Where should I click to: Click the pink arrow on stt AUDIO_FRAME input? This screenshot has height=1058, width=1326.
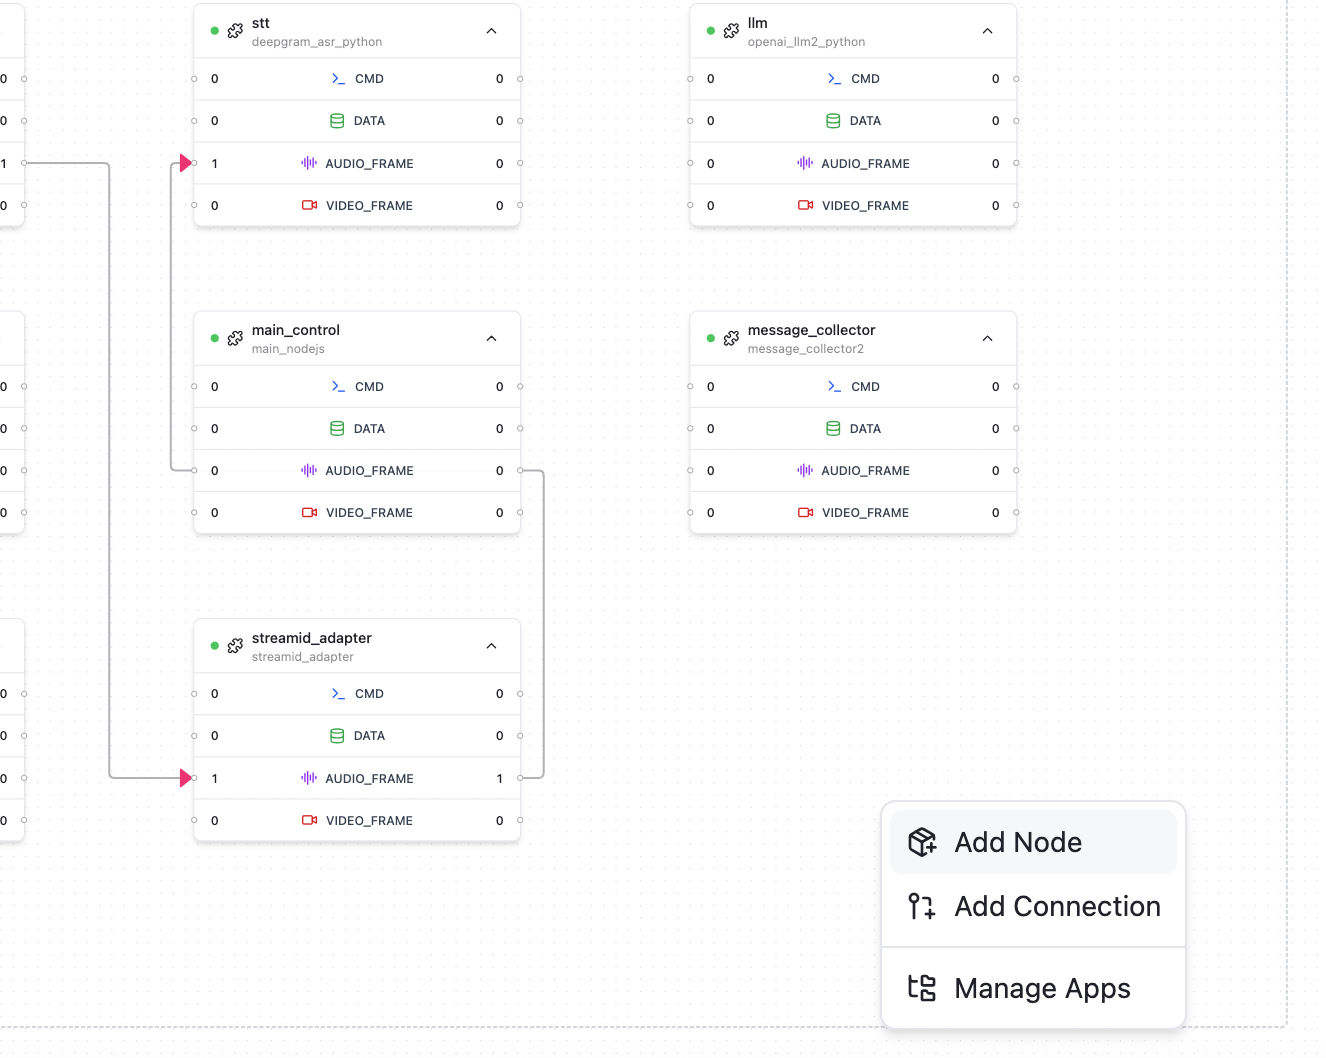click(185, 163)
